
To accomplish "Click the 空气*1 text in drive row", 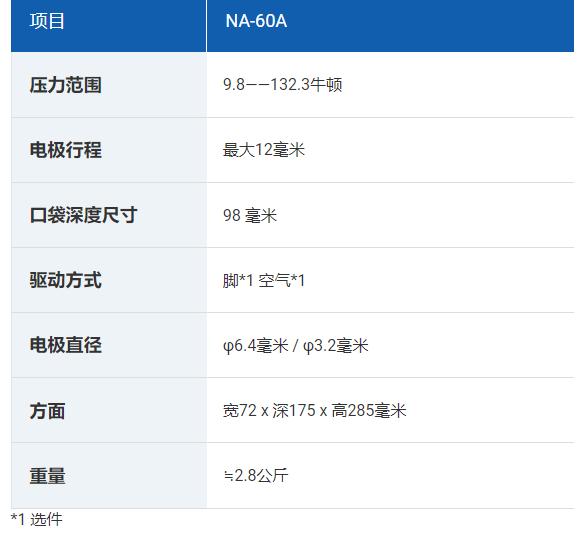I will (x=282, y=281).
